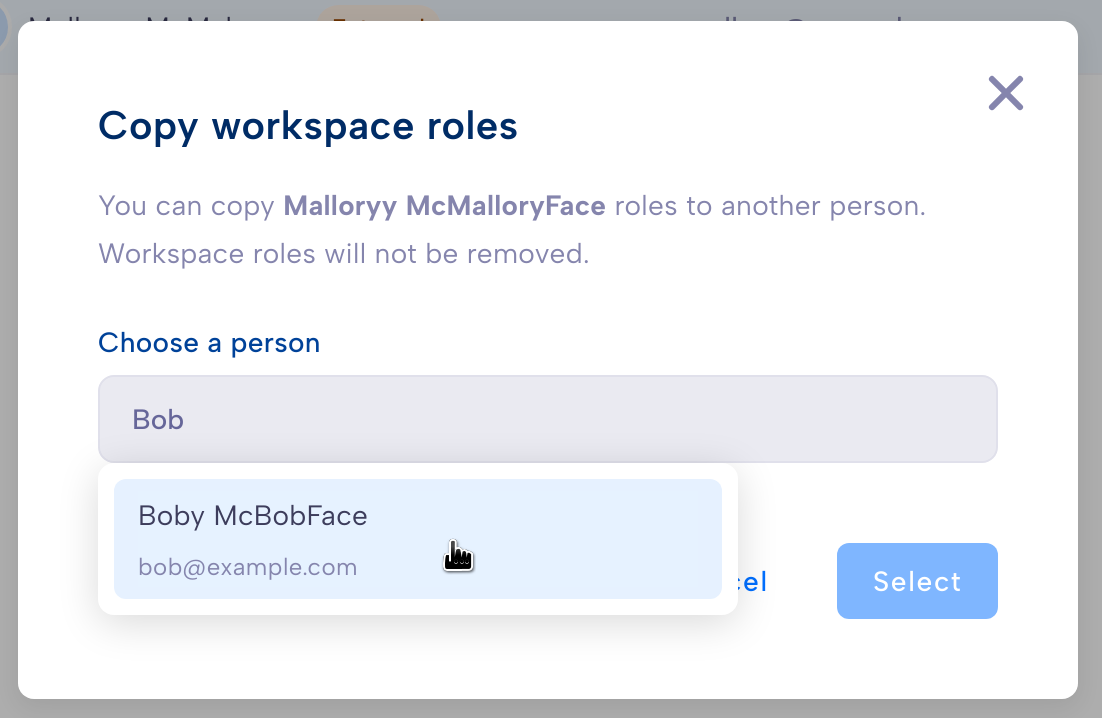Click the partially hidden Cancel link
This screenshot has width=1102, height=718.
click(753, 582)
